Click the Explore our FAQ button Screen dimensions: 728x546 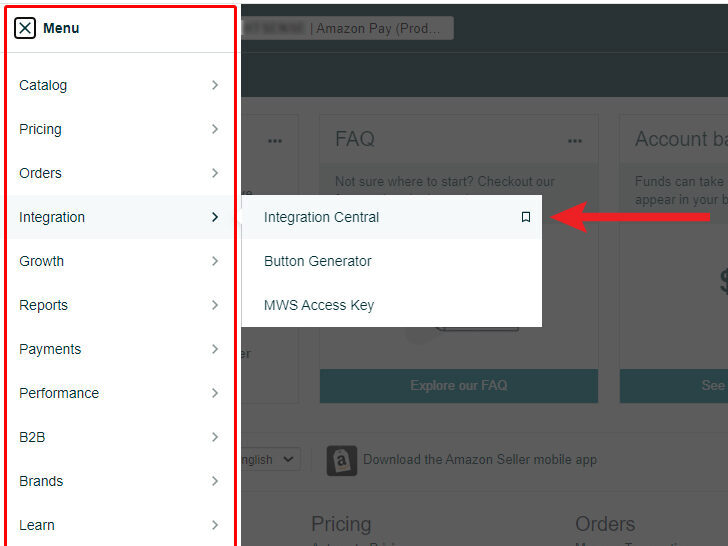459,386
